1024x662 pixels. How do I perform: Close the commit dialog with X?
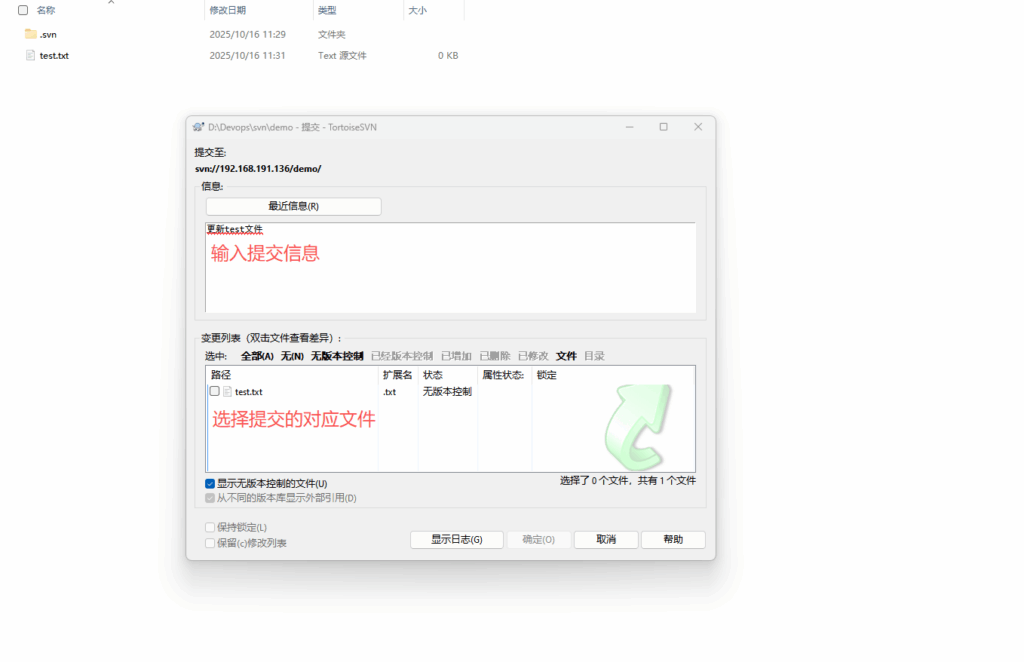(698, 127)
